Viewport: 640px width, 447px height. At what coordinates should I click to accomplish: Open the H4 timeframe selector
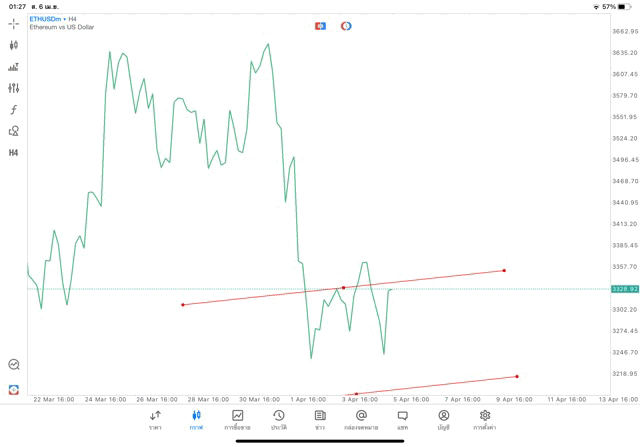tap(13, 153)
